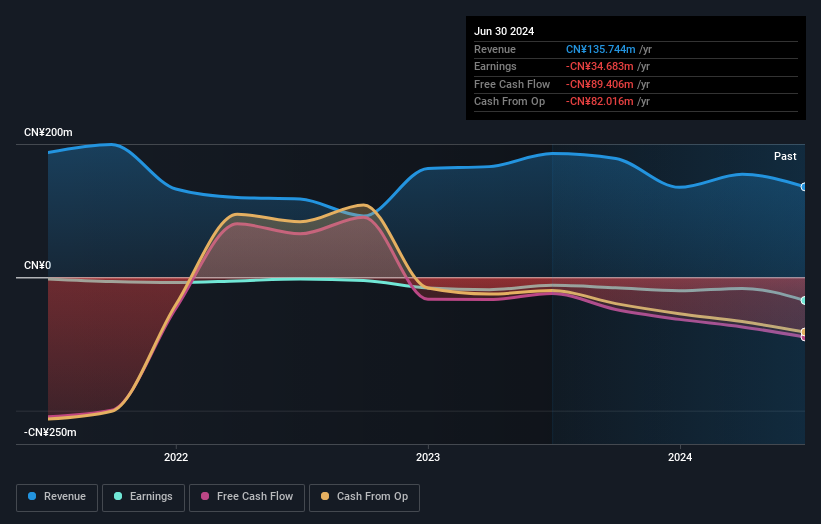Screen dimensions: 821x524
Task: Click the CN¥200m y-axis label
Action: pyautogui.click(x=48, y=132)
